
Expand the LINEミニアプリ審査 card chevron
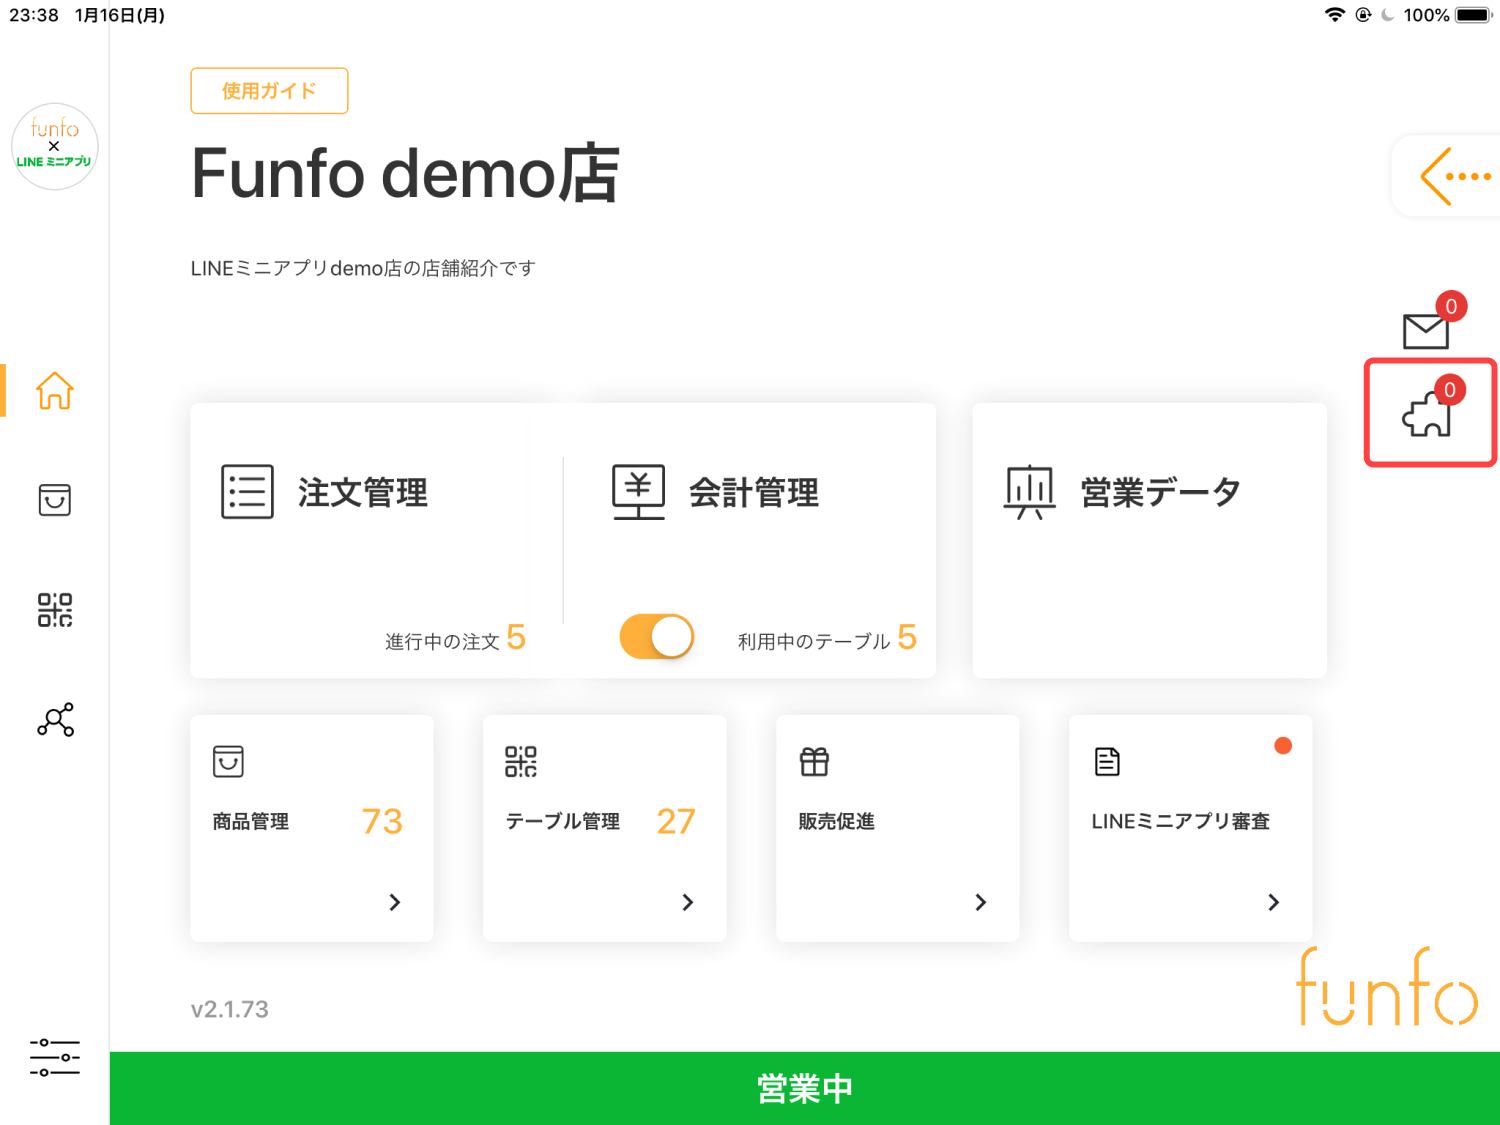[x=1274, y=902]
